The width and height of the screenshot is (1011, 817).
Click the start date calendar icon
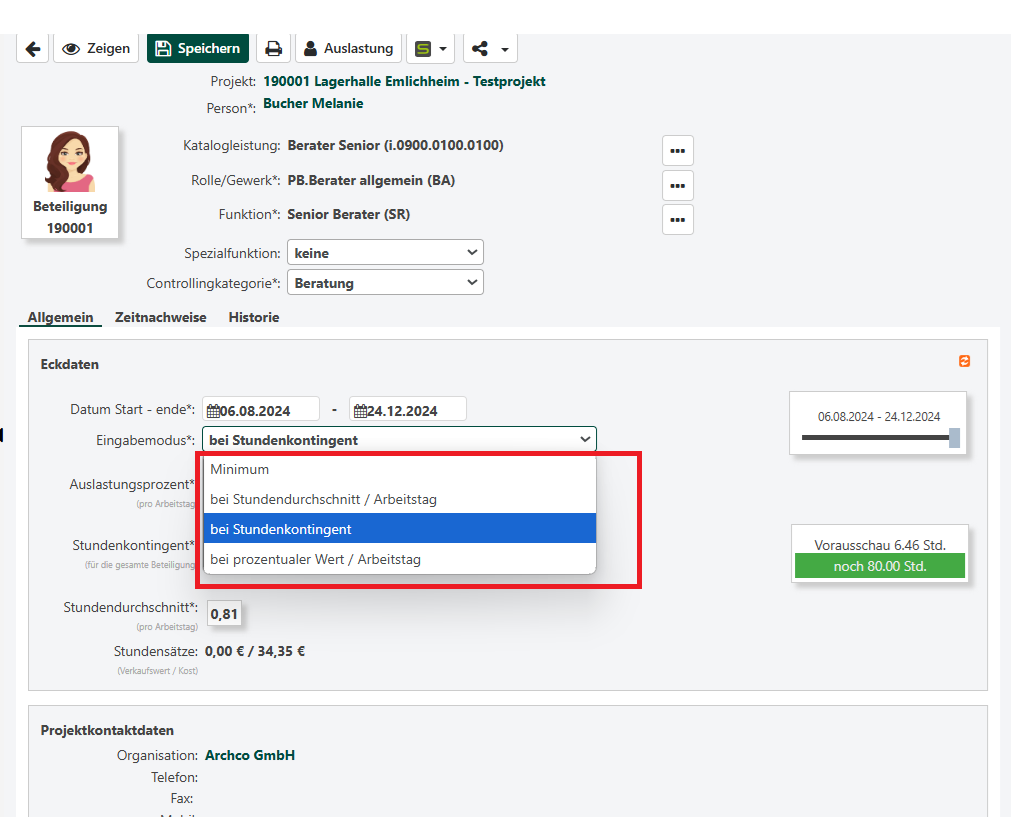click(x=212, y=410)
